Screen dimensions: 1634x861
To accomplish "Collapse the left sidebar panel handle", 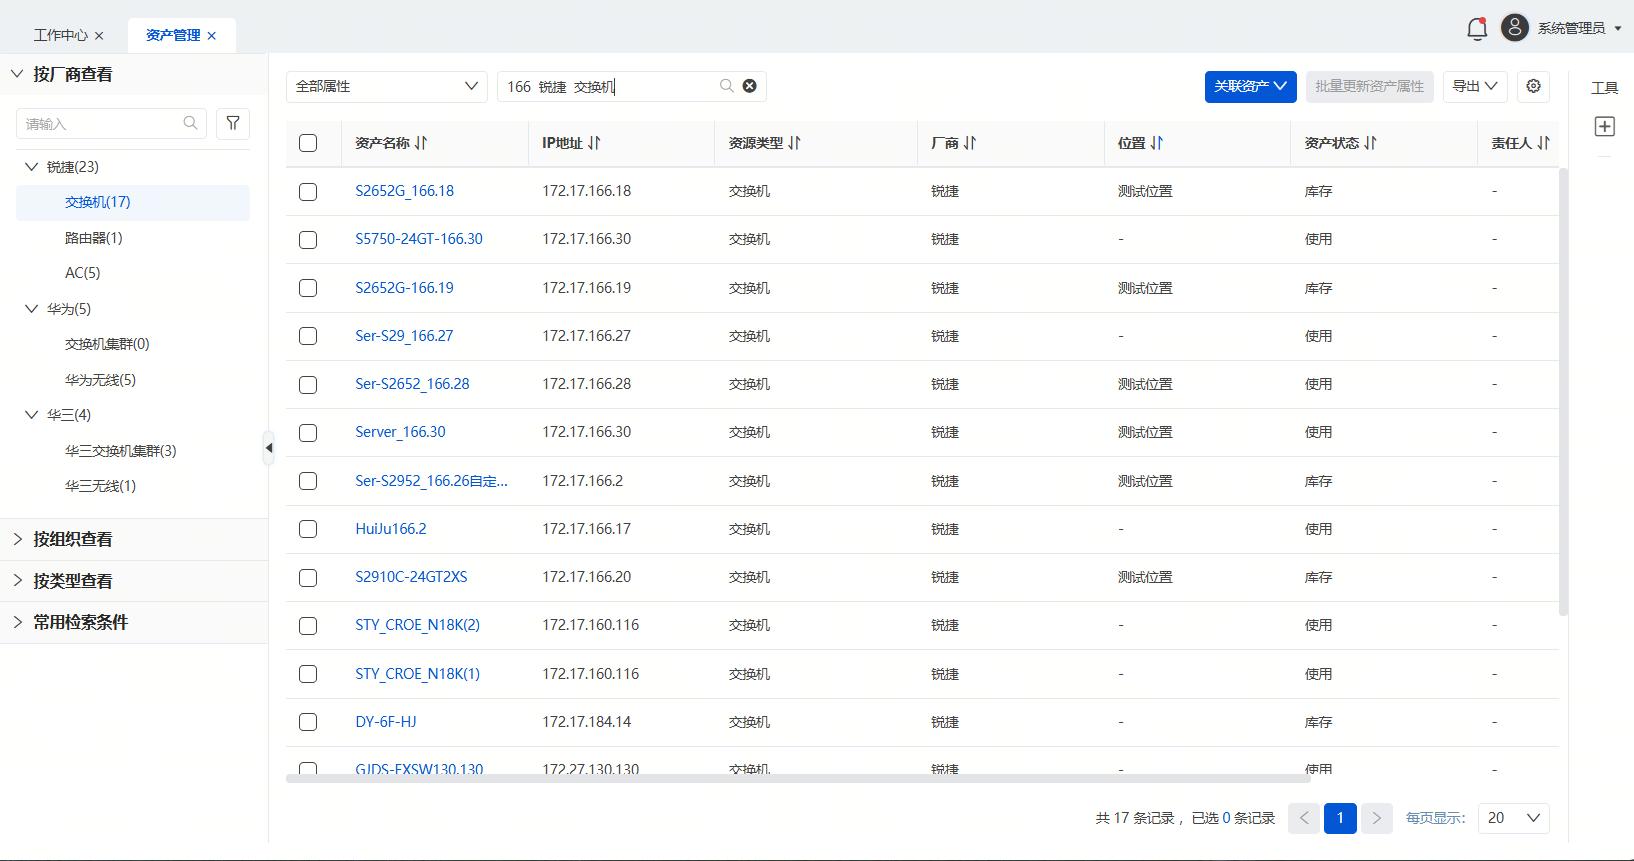I will 268,448.
